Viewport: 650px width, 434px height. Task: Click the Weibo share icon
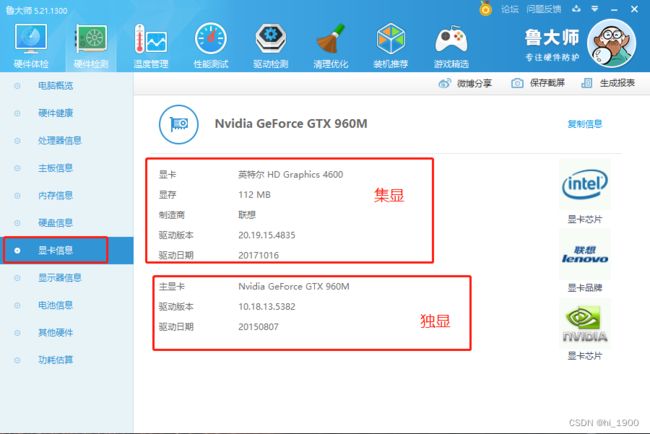coord(444,83)
